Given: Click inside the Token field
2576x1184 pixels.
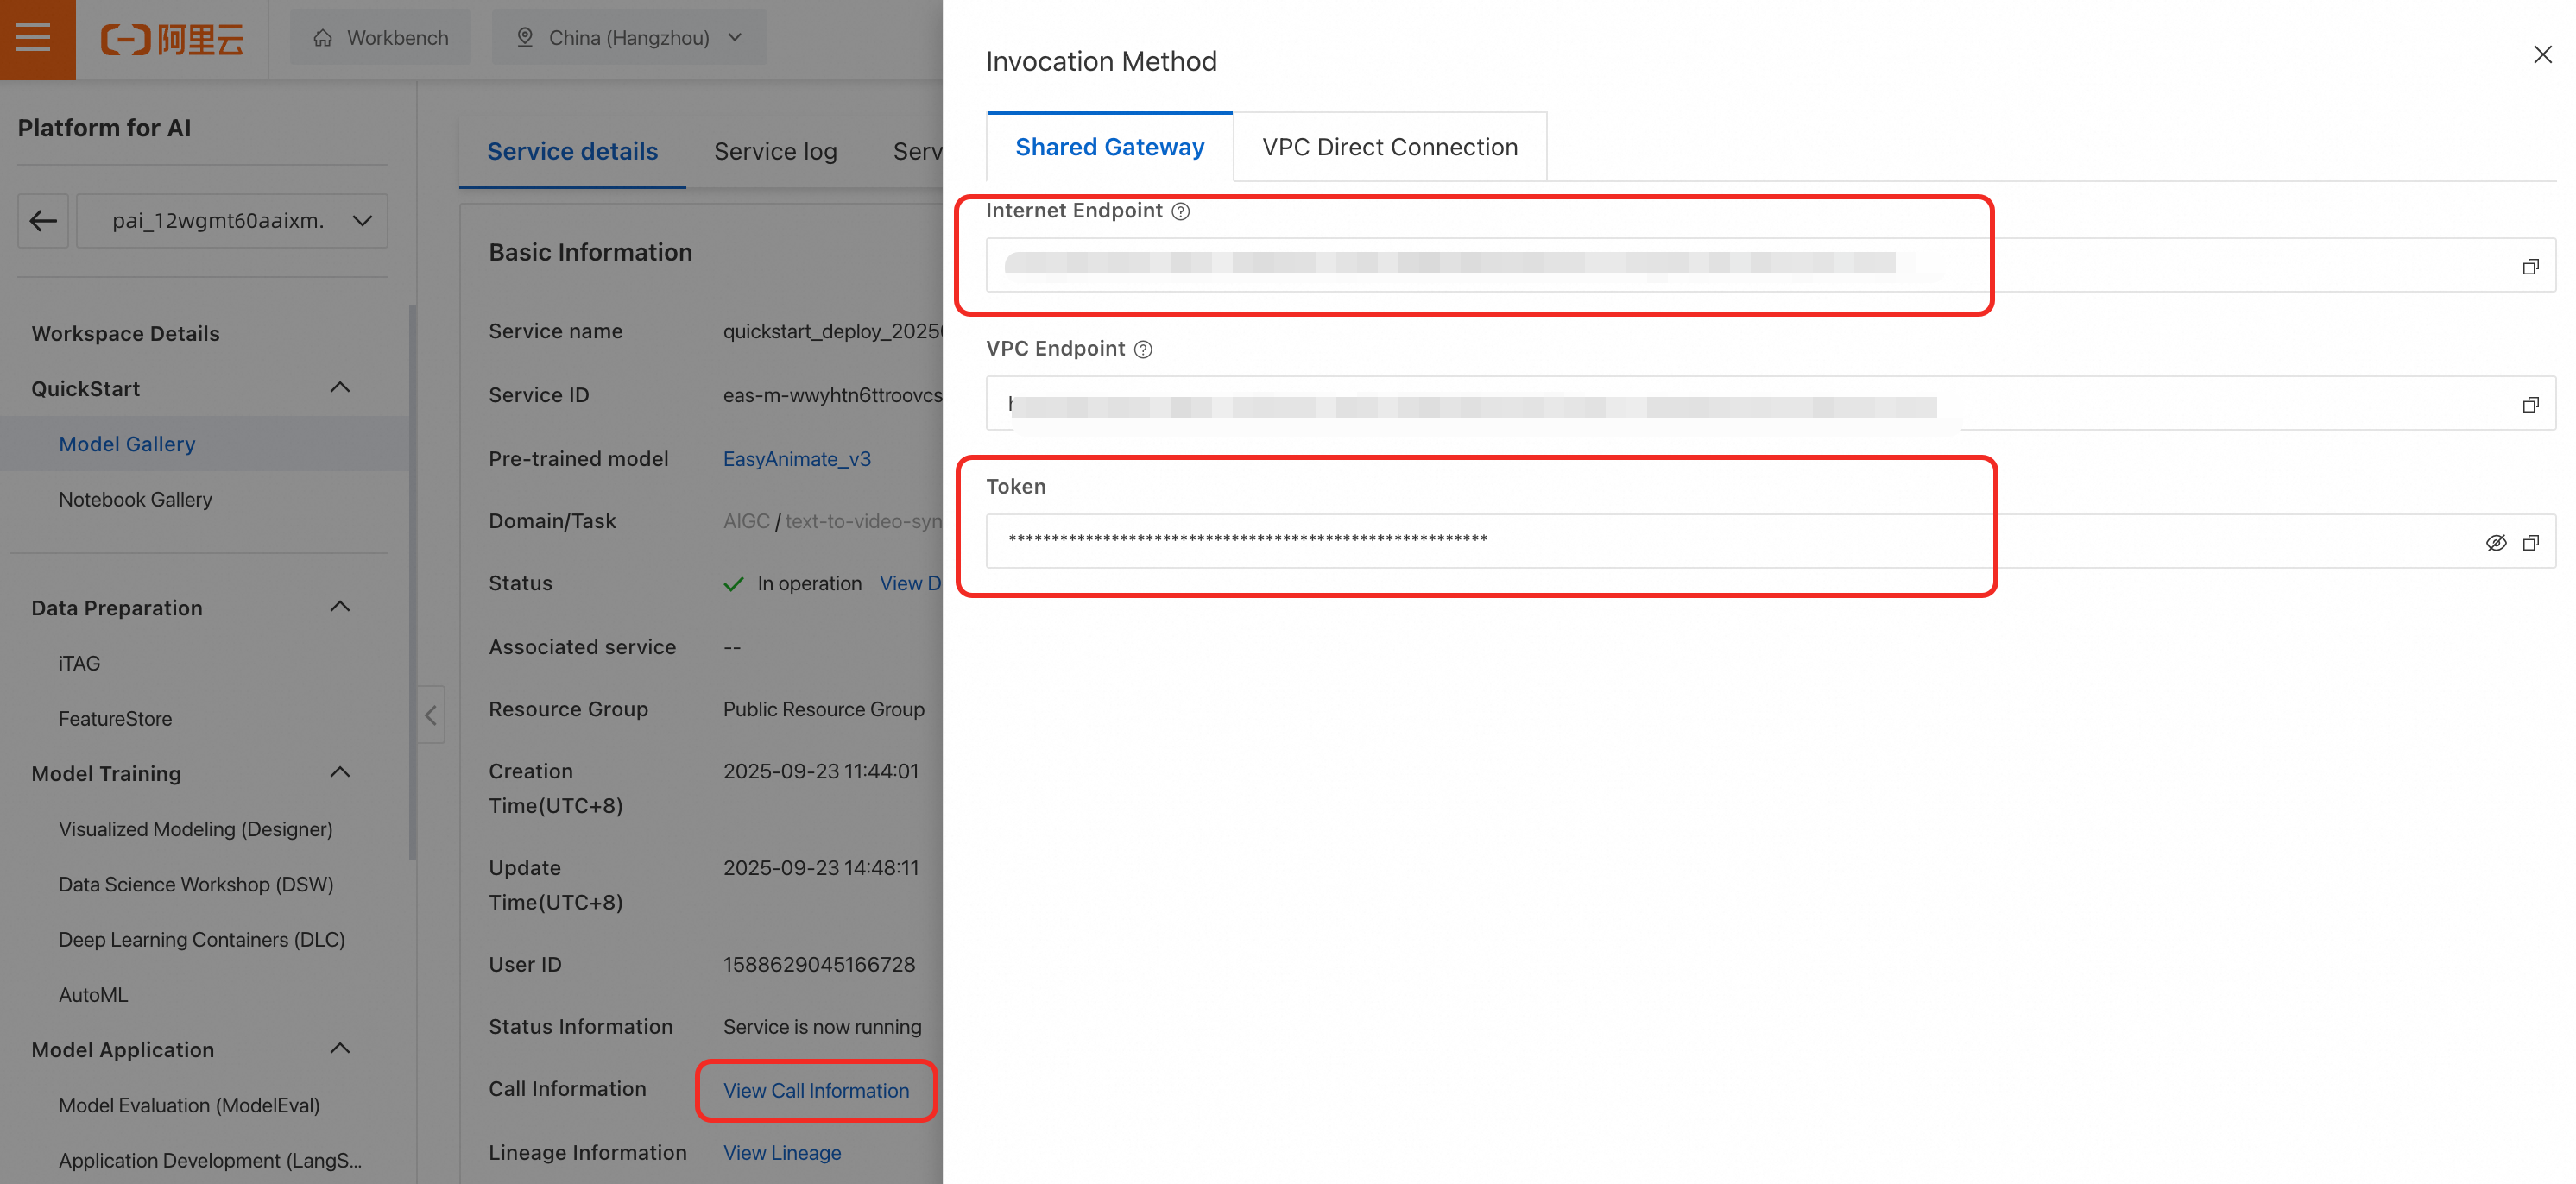Looking at the screenshot, I should point(1700,541).
